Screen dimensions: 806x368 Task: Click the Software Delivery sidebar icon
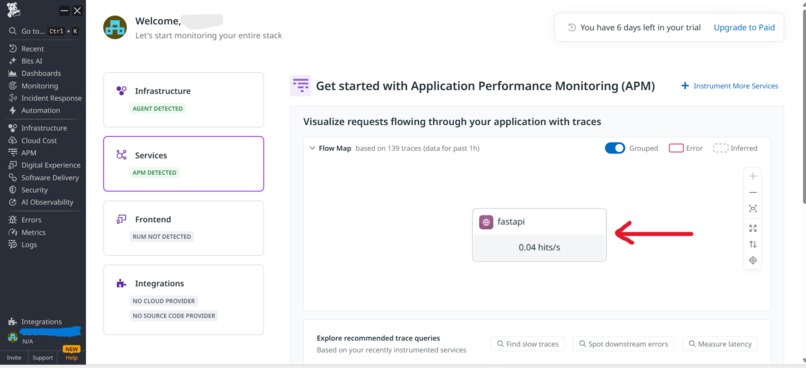(x=13, y=177)
